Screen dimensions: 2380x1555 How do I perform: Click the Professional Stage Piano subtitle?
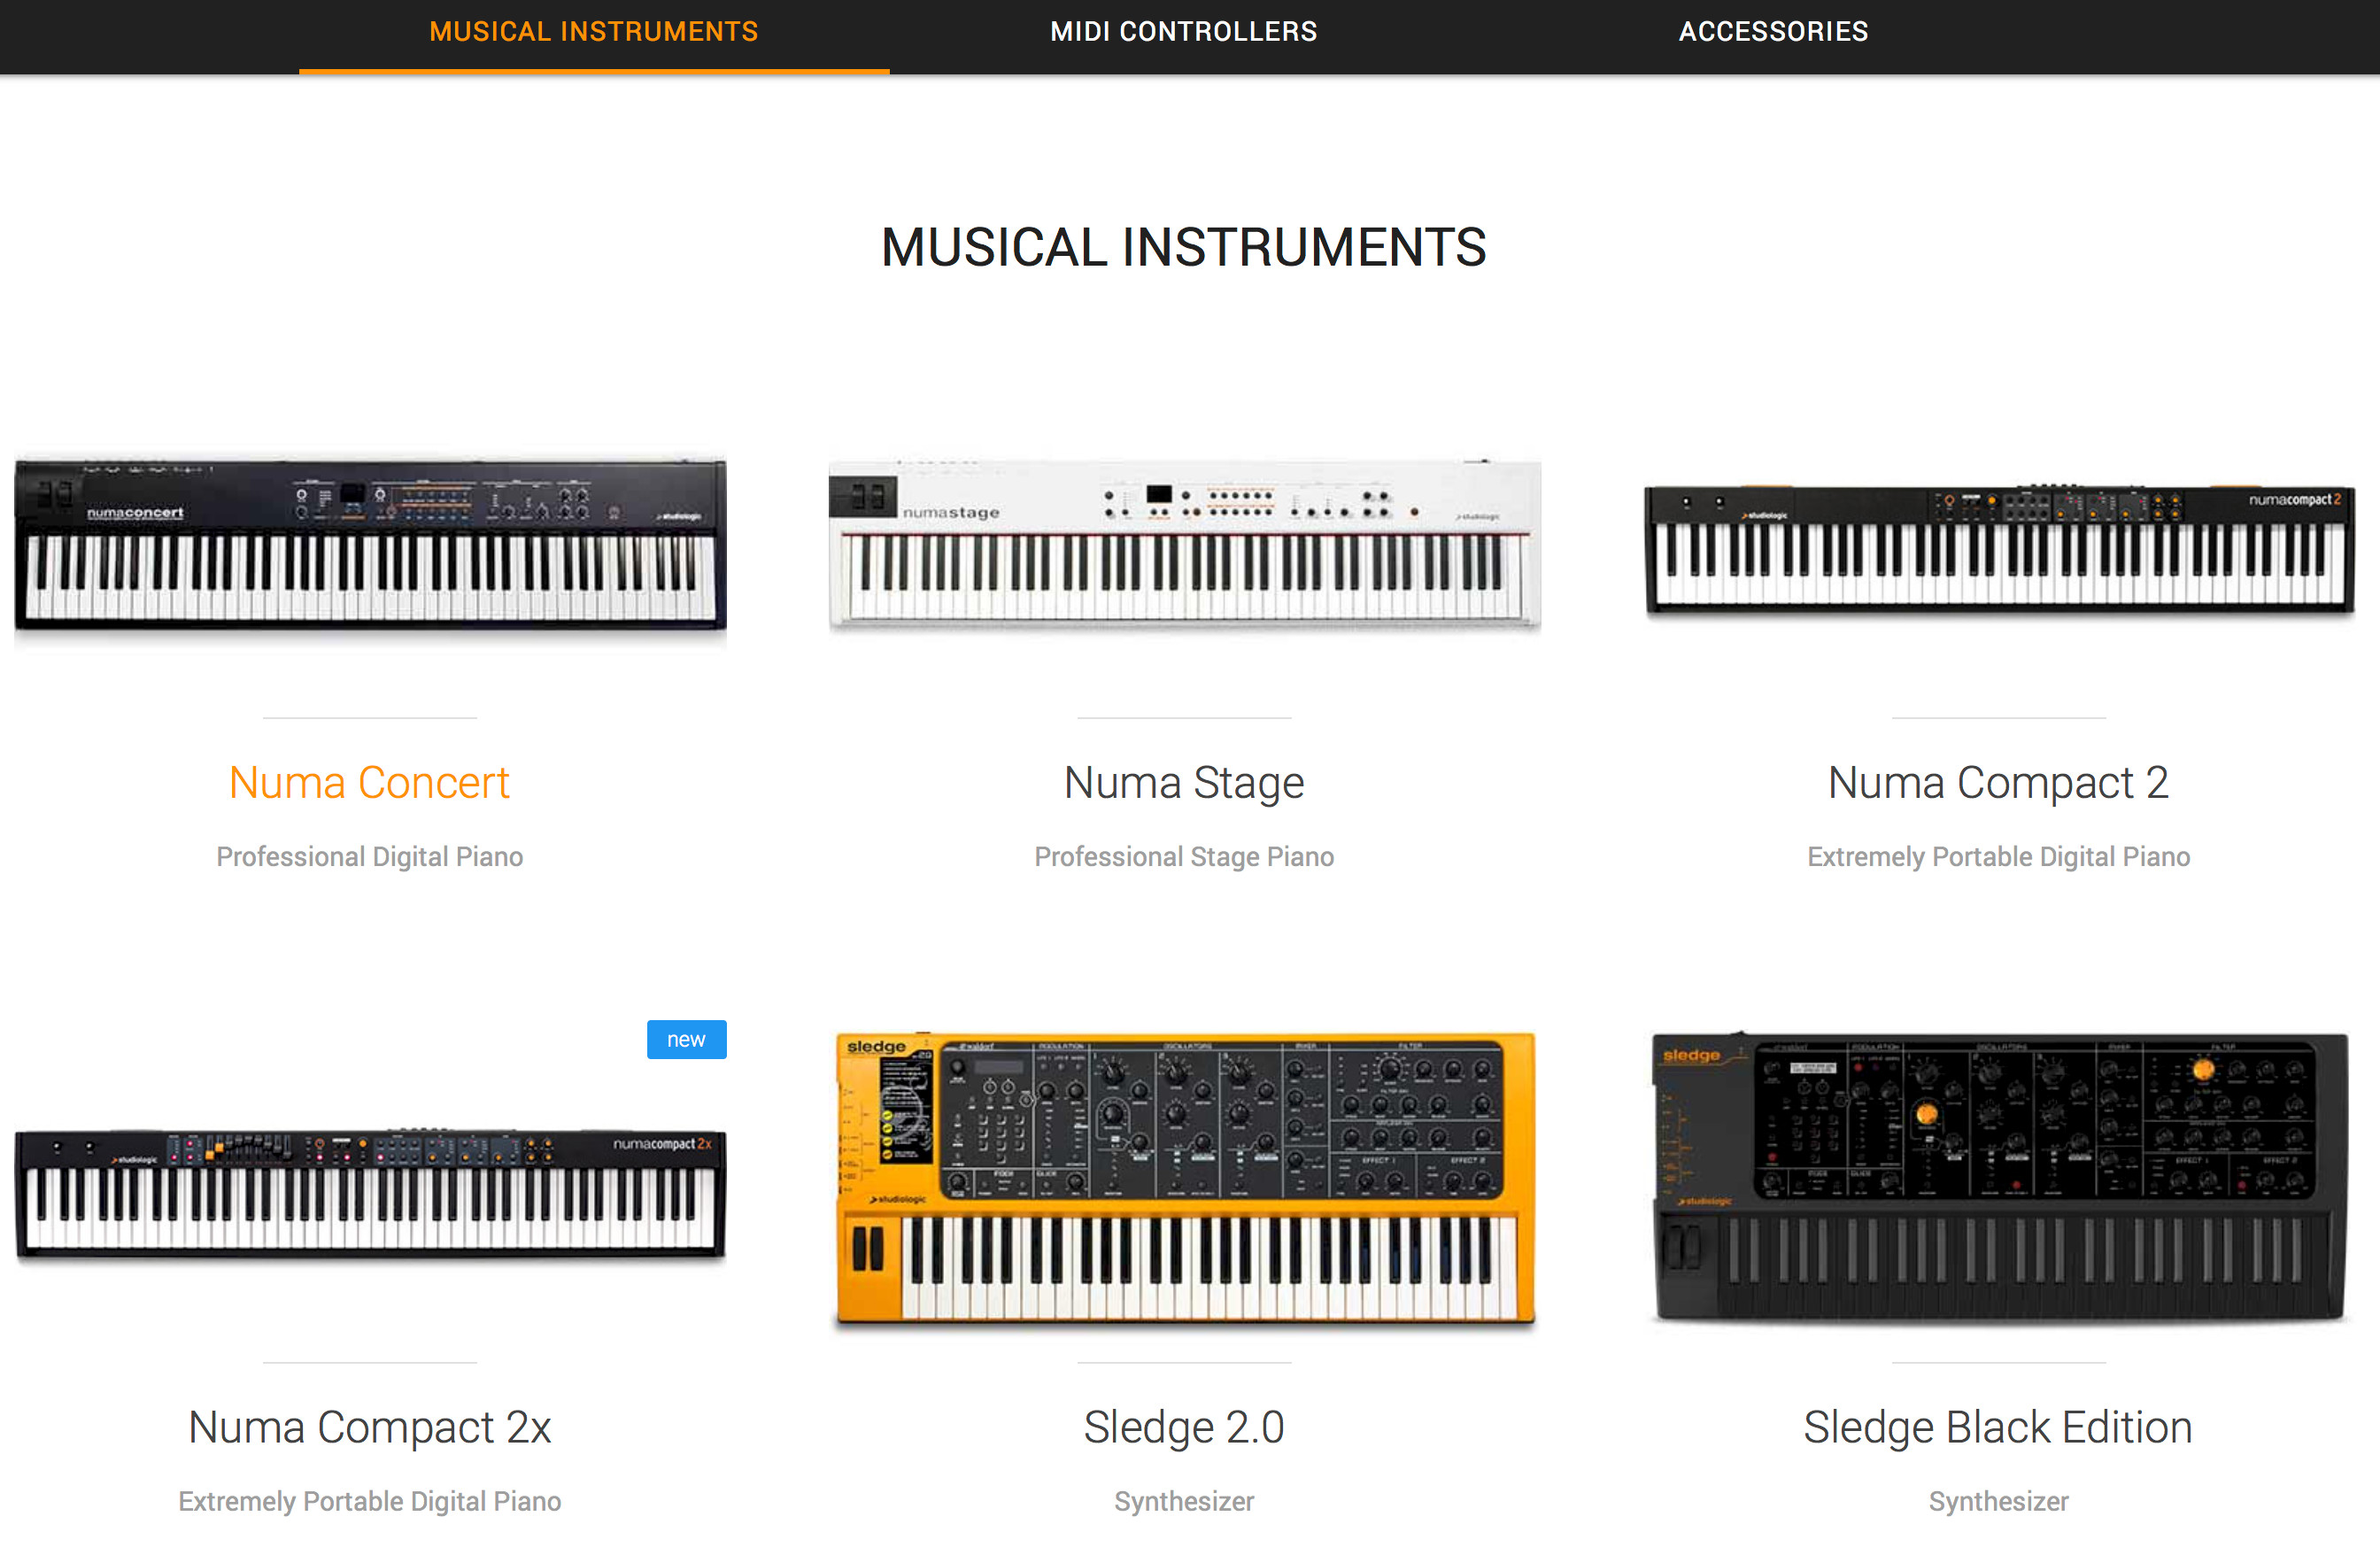click(1184, 857)
